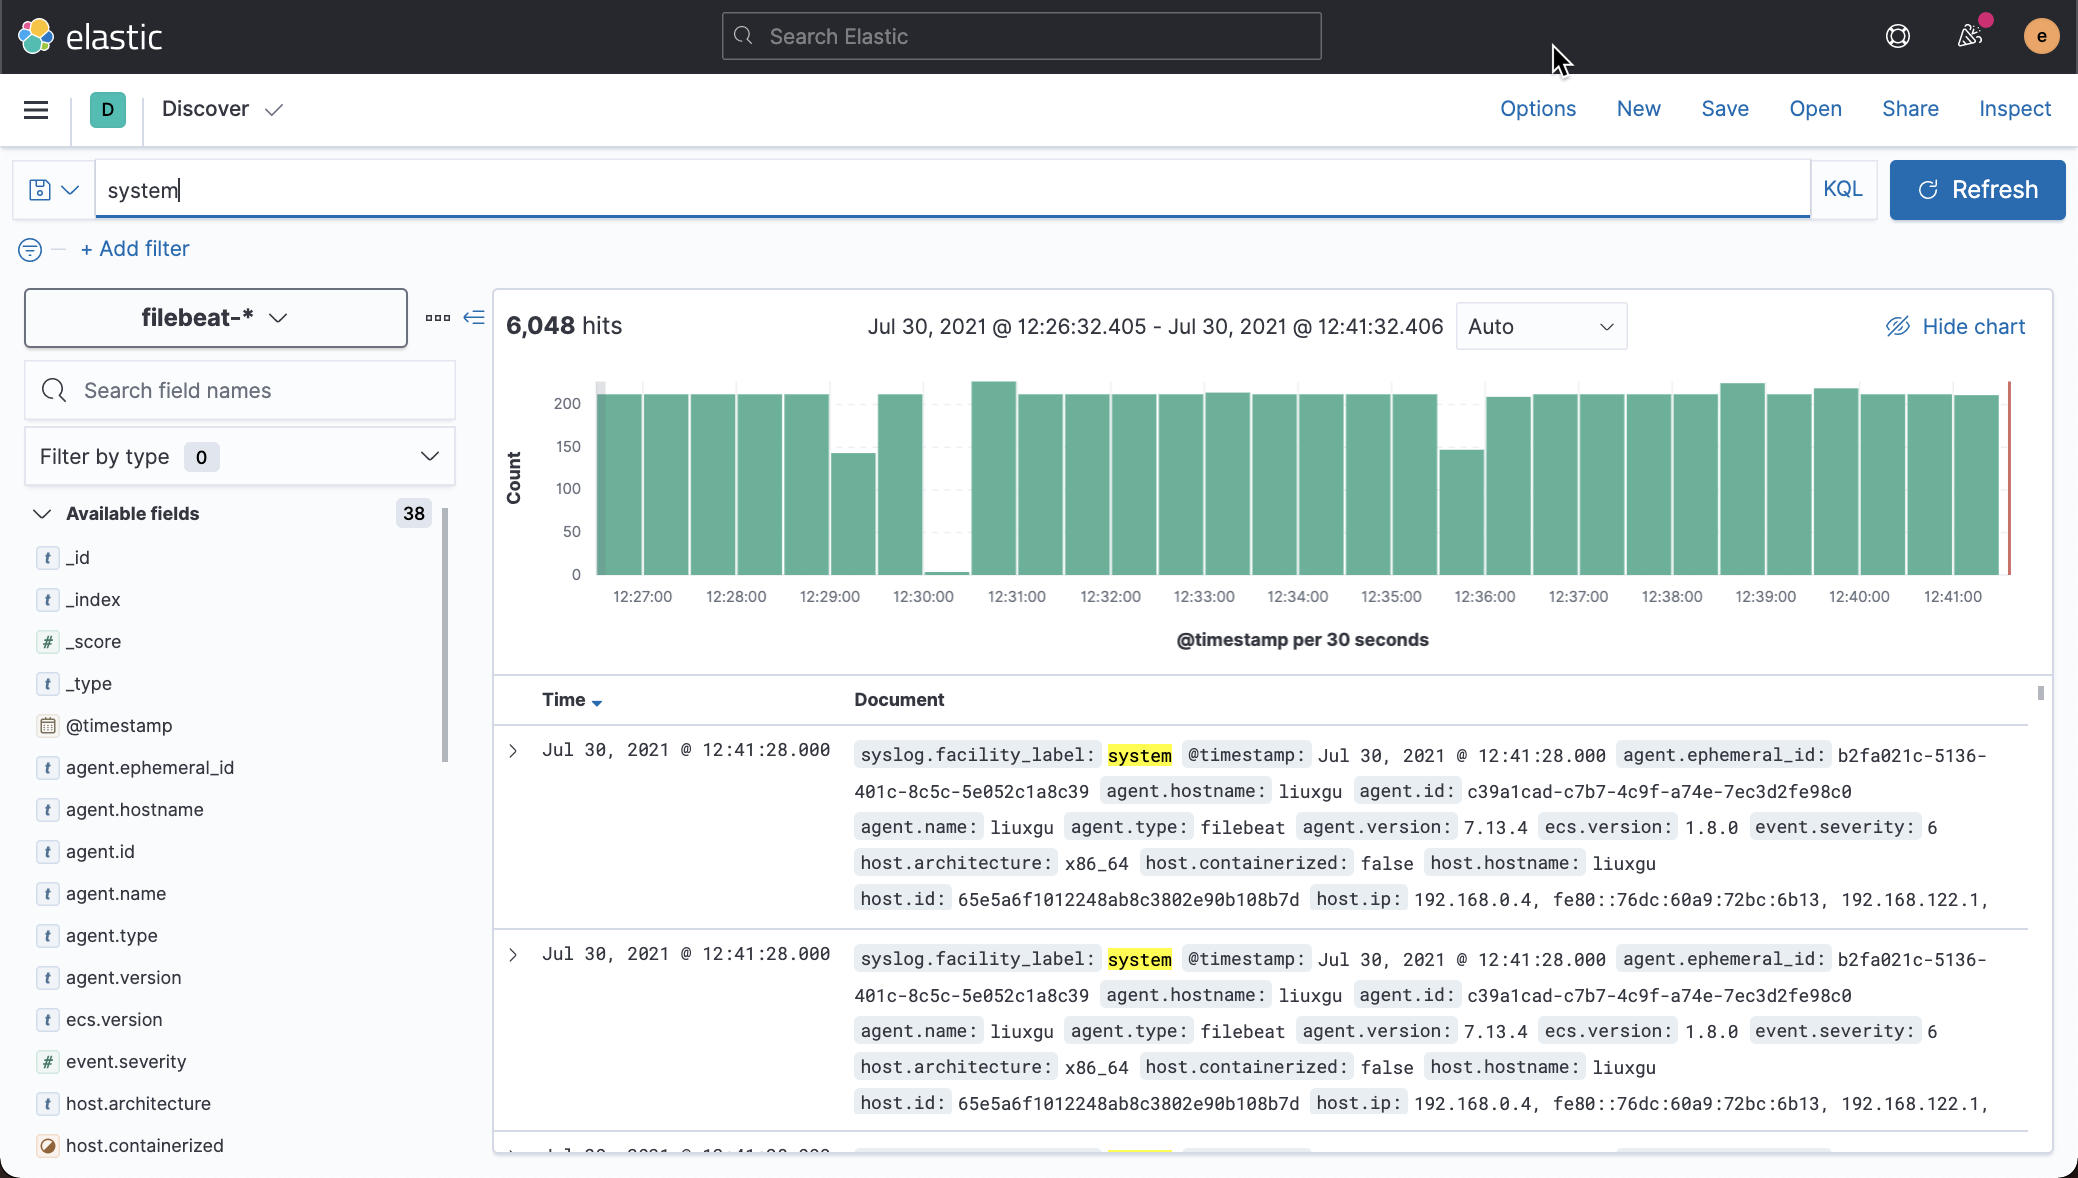2078x1178 pixels.
Task: Open the newsfeed notifications icon
Action: [1968, 36]
